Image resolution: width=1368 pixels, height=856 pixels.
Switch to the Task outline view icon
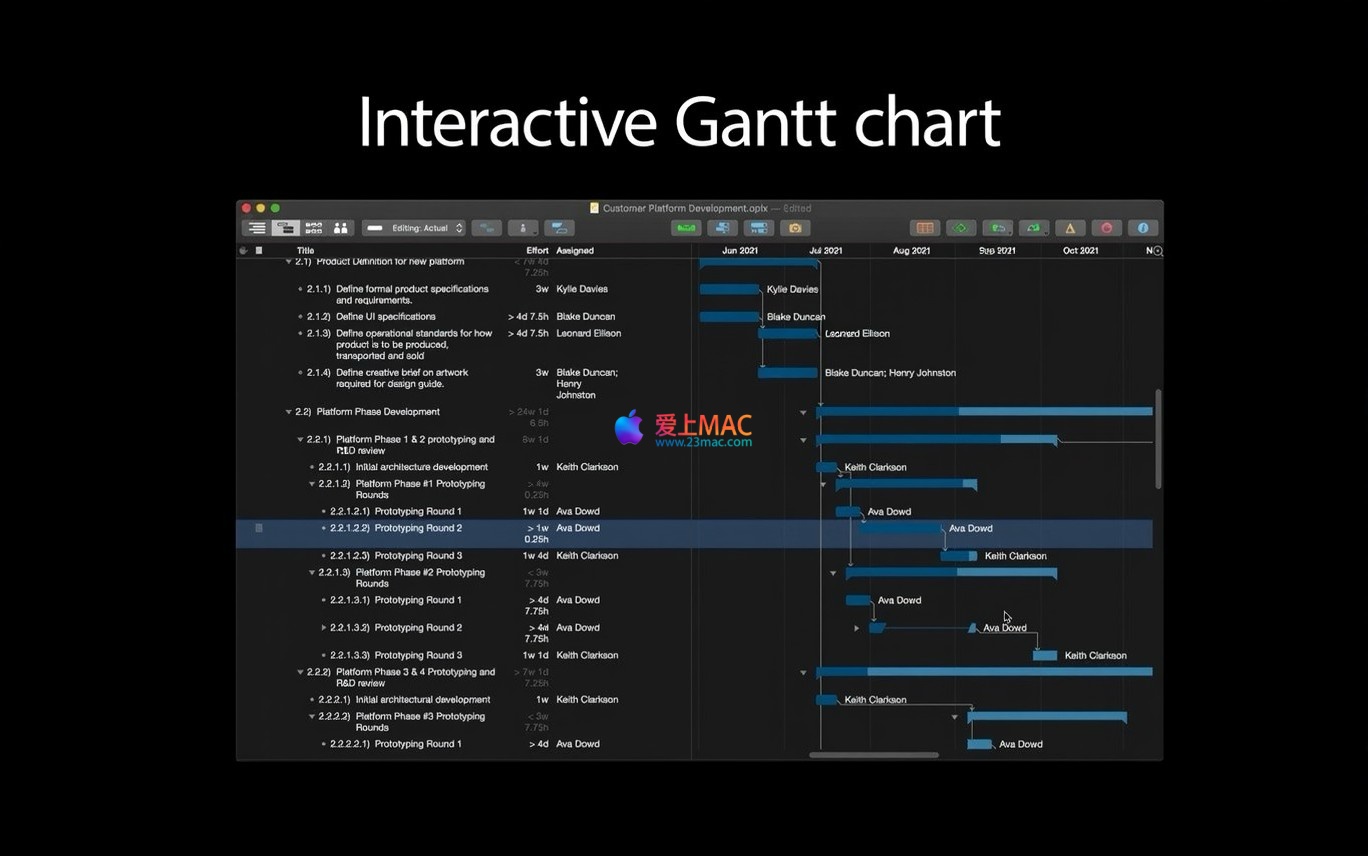(x=257, y=228)
